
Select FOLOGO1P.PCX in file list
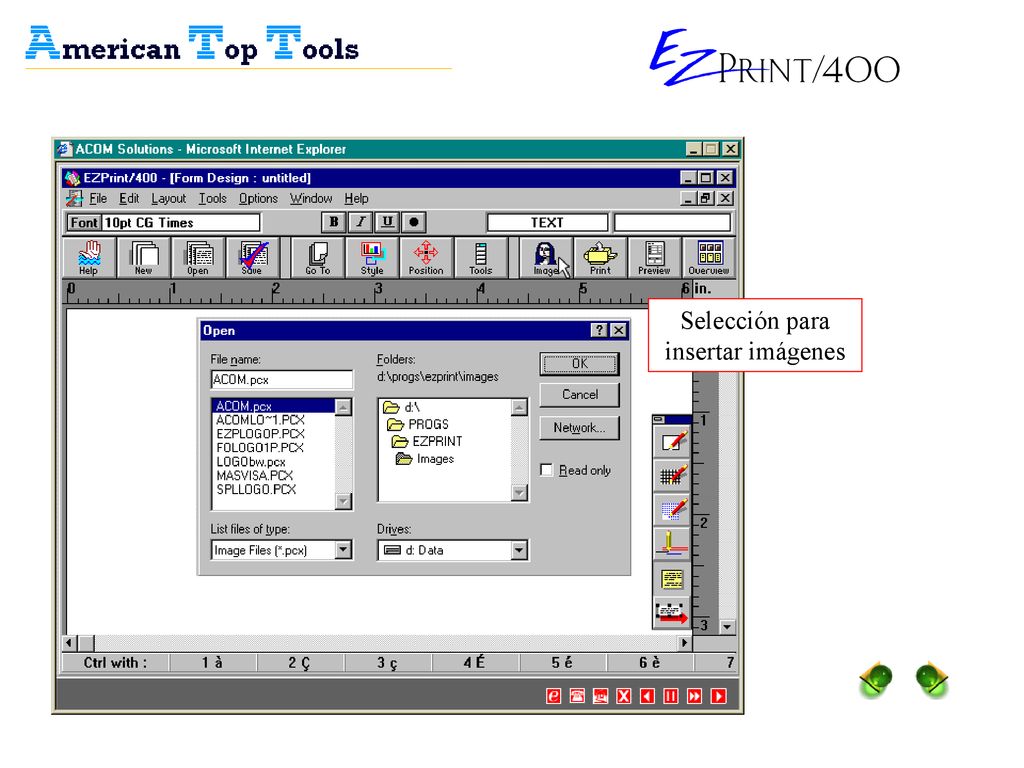[x=259, y=447]
